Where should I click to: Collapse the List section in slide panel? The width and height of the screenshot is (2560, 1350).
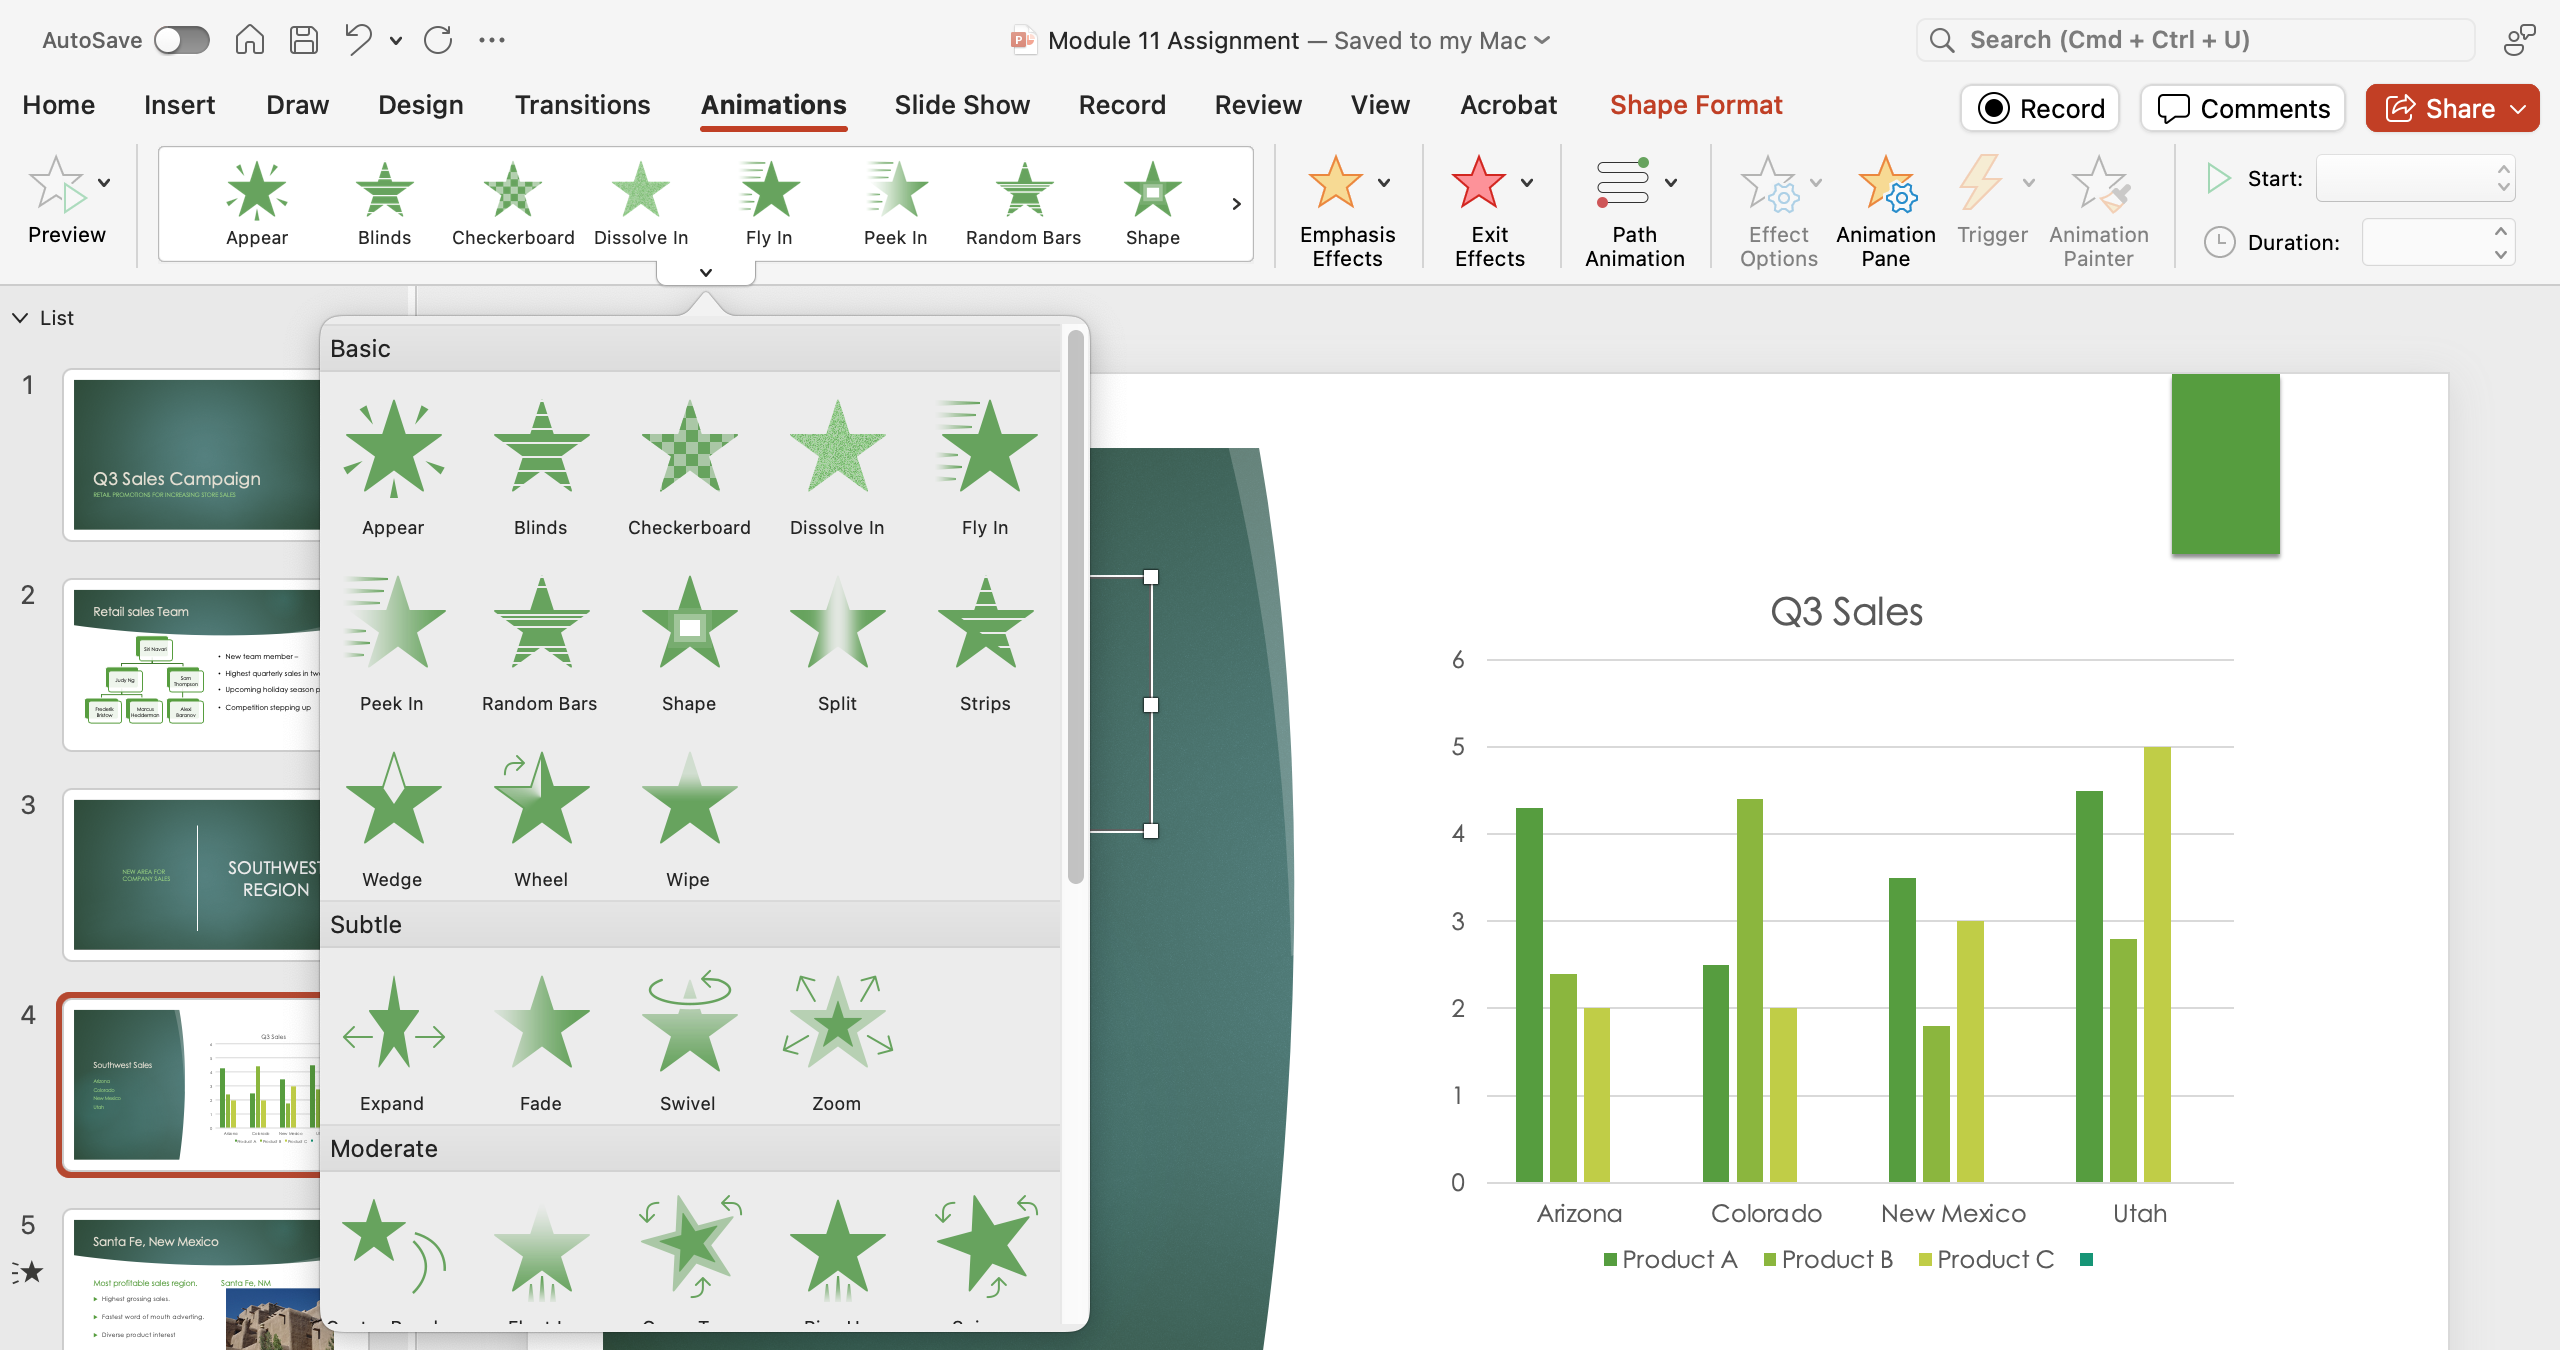pos(20,318)
